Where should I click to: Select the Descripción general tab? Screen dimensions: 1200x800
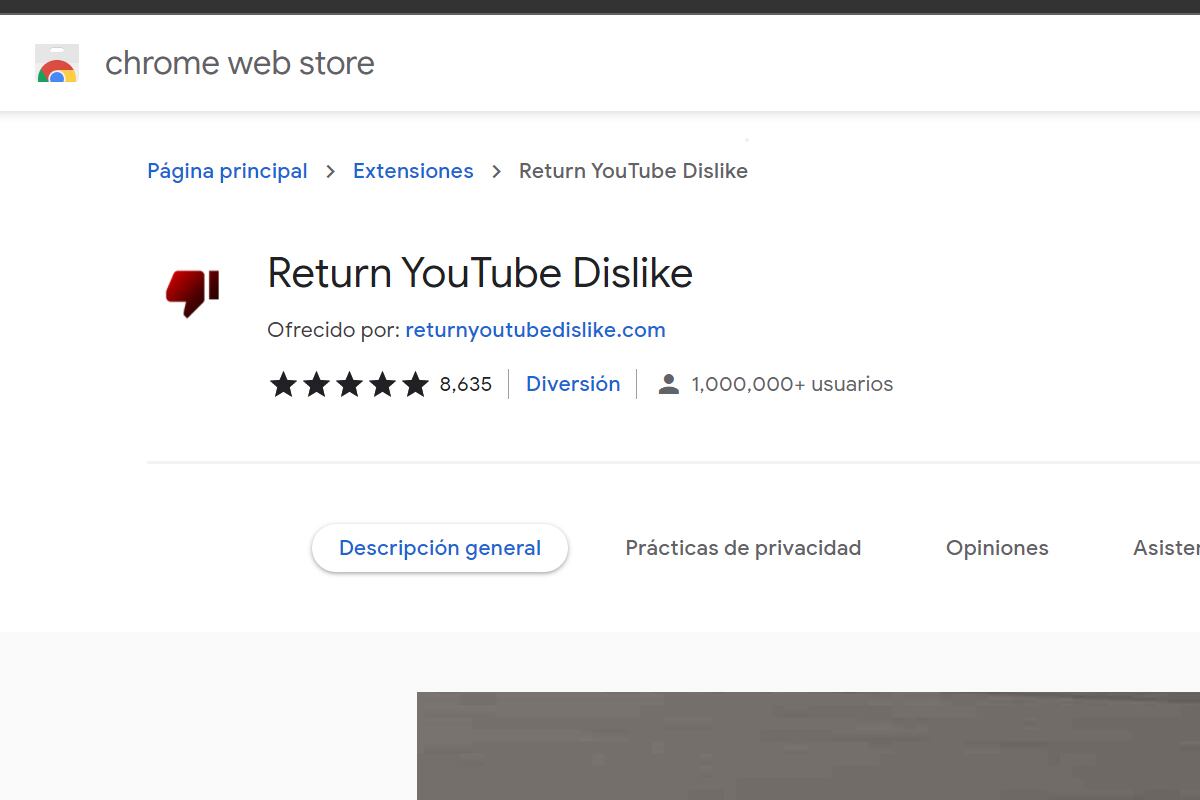[x=440, y=548]
